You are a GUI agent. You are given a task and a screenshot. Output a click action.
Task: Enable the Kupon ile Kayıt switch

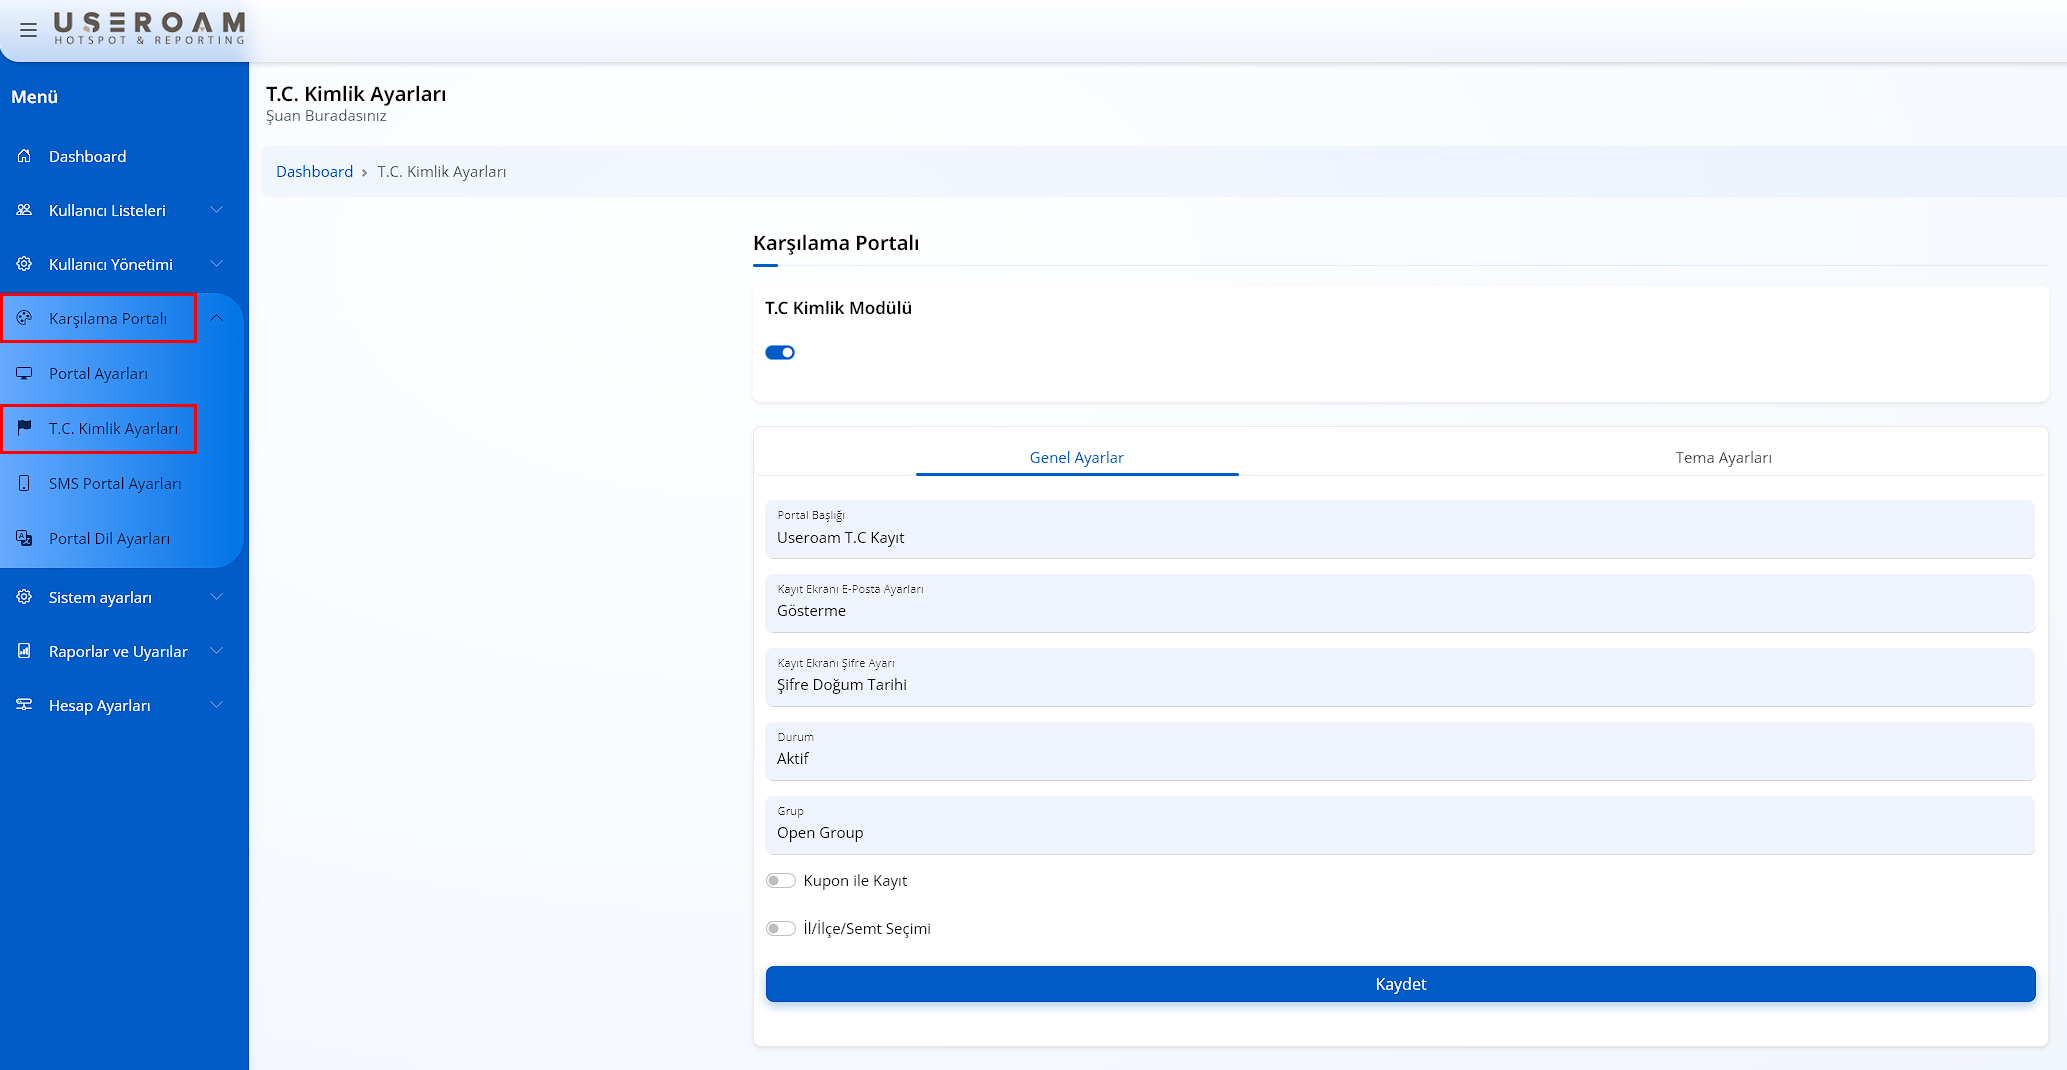780,881
